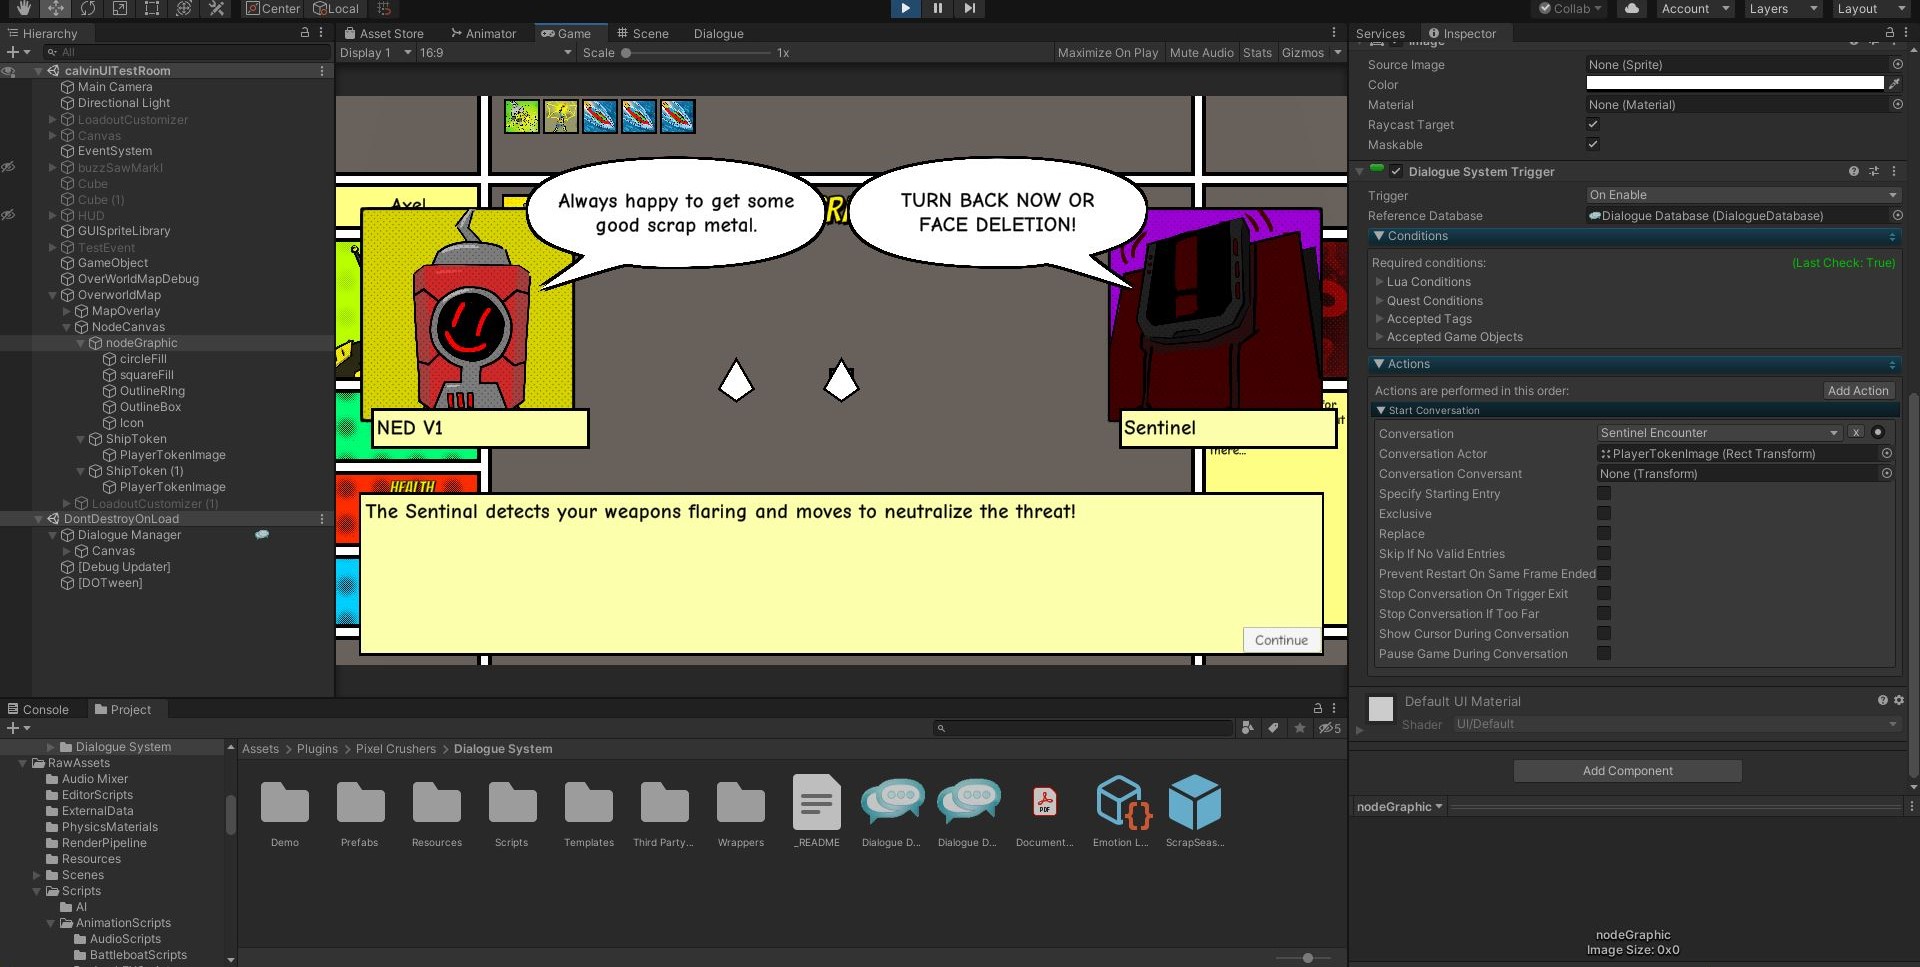The image size is (1920, 967).
Task: Toggle Mute Audio button
Action: tap(1201, 53)
